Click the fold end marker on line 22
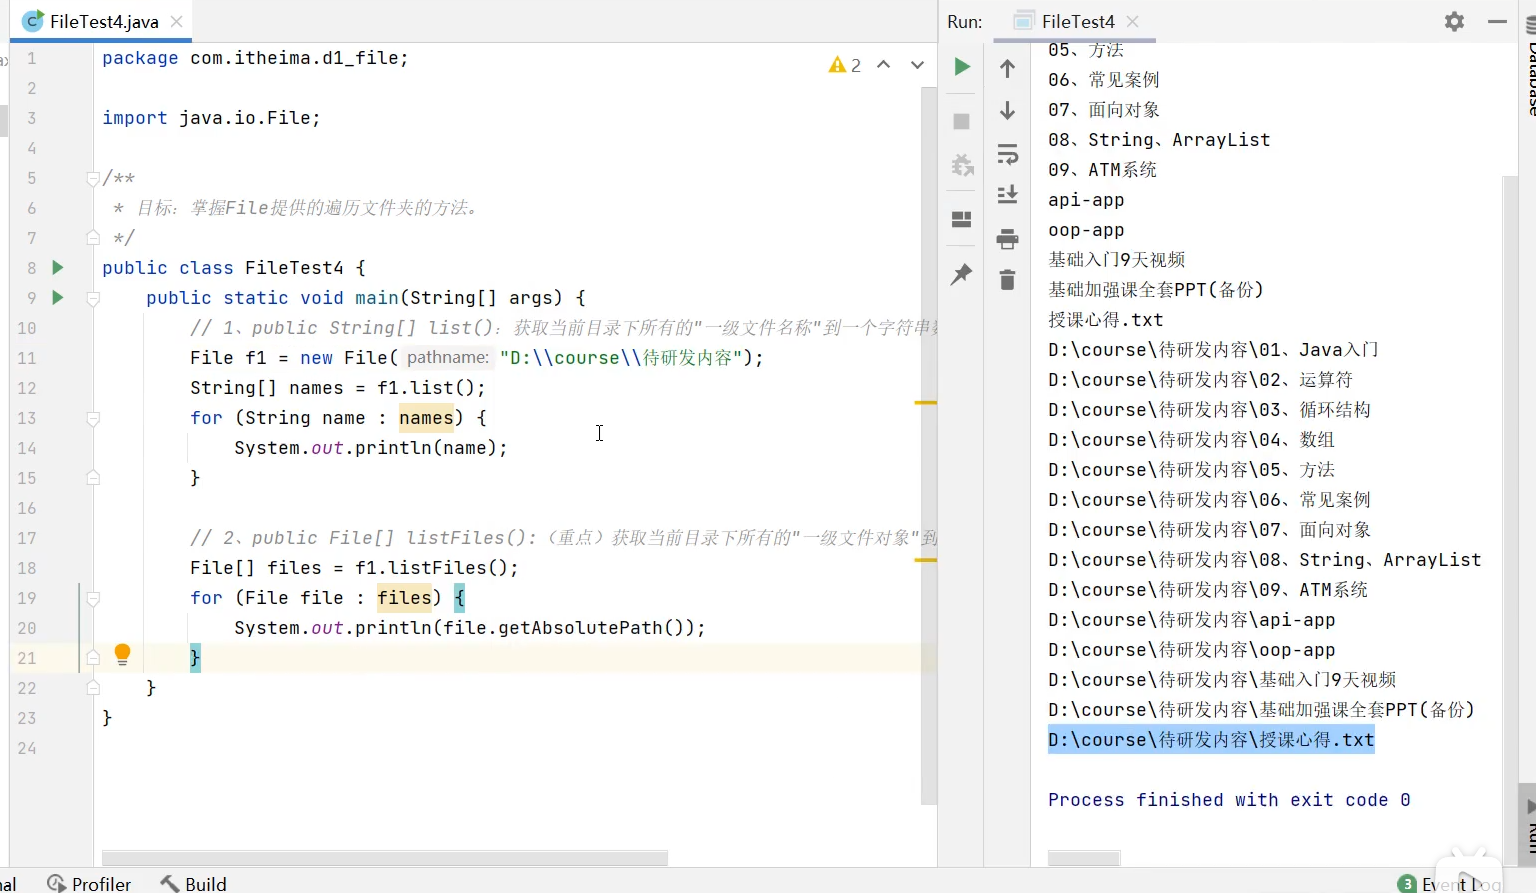 click(93, 688)
